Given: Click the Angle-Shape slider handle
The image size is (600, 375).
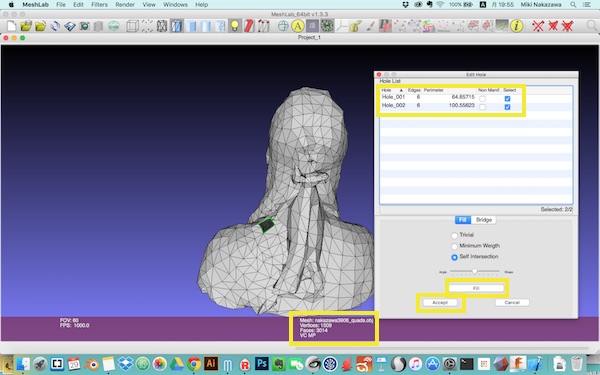Looking at the screenshot, I should [x=475, y=272].
